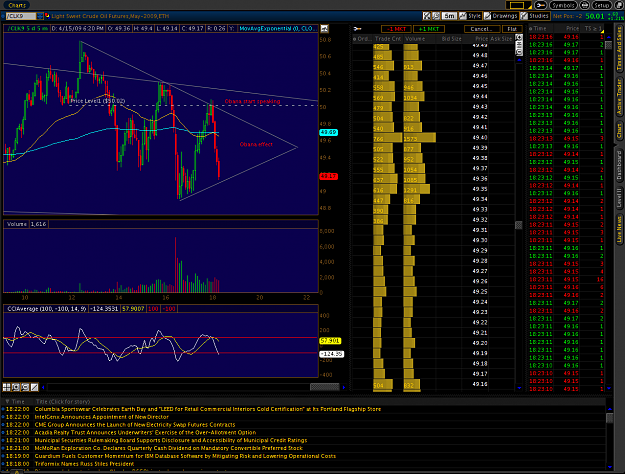Sort news by the Time column header
Screen dimensions: 625x474
[18, 401]
